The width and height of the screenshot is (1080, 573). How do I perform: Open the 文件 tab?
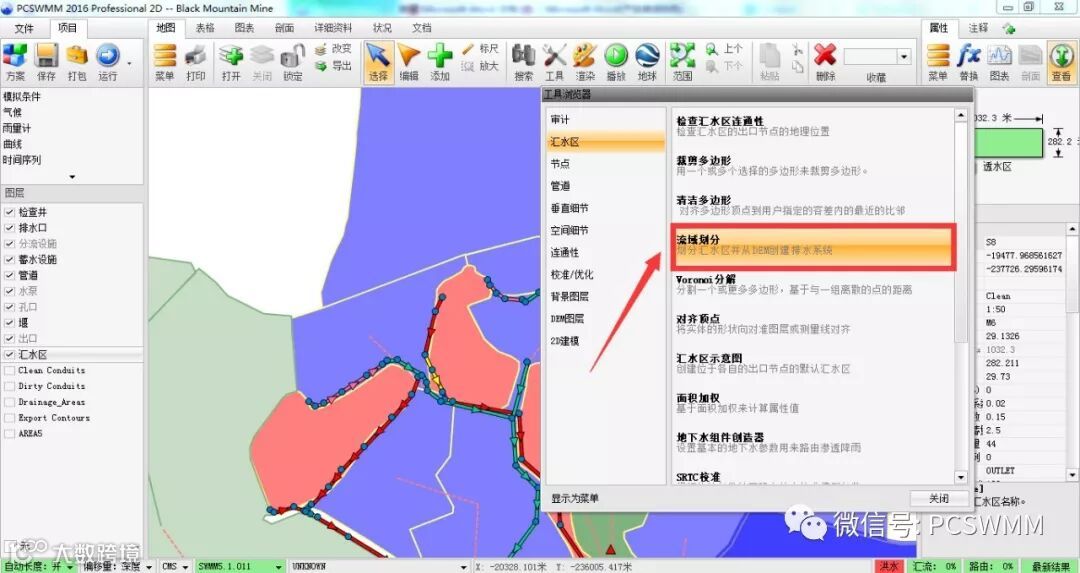click(24, 28)
